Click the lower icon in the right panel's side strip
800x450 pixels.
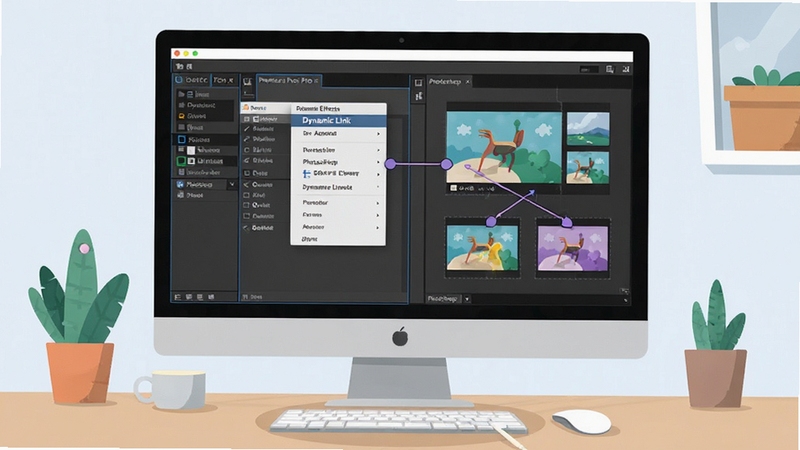(419, 96)
